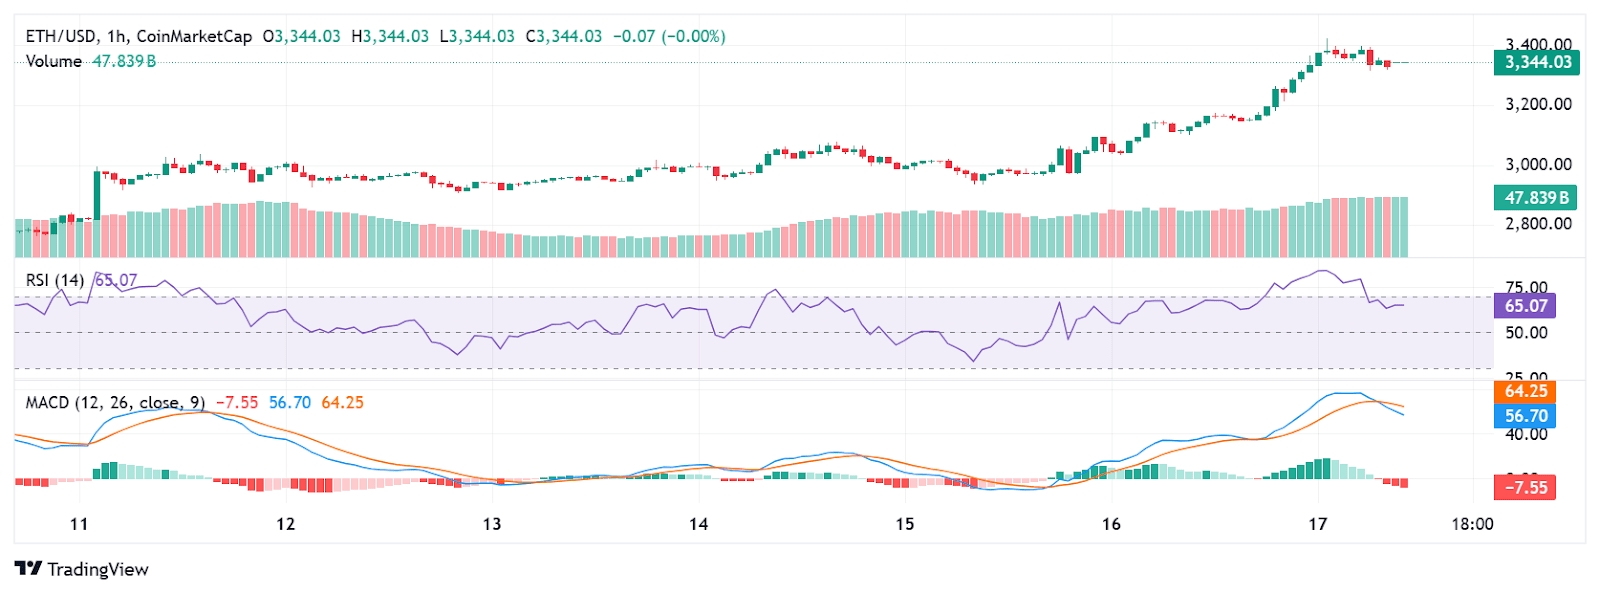Click the TradingView logo icon

[x=28, y=569]
